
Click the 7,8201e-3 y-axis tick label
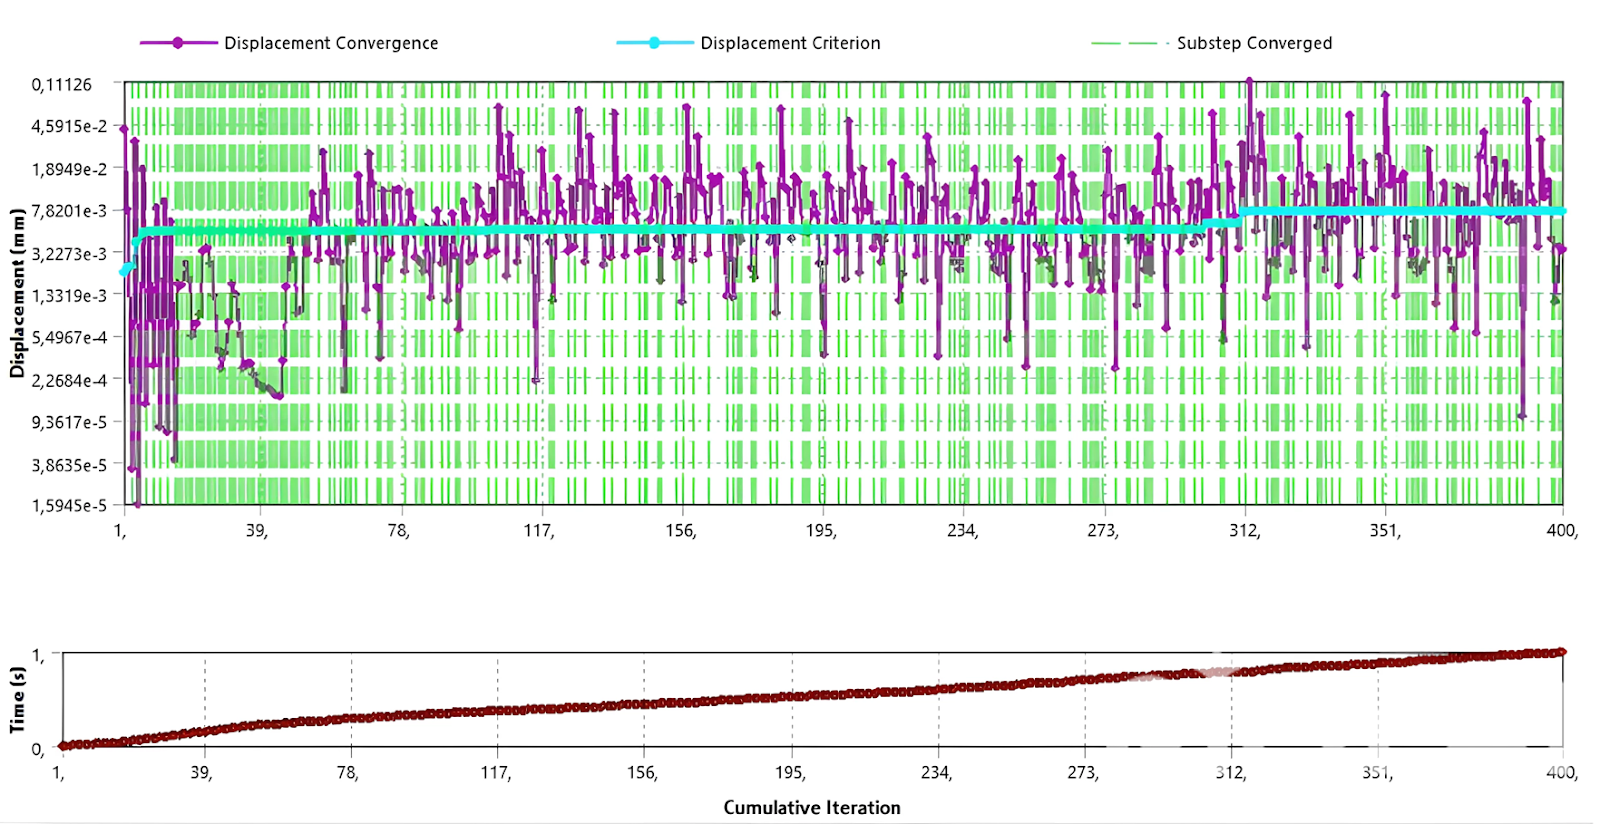[68, 211]
